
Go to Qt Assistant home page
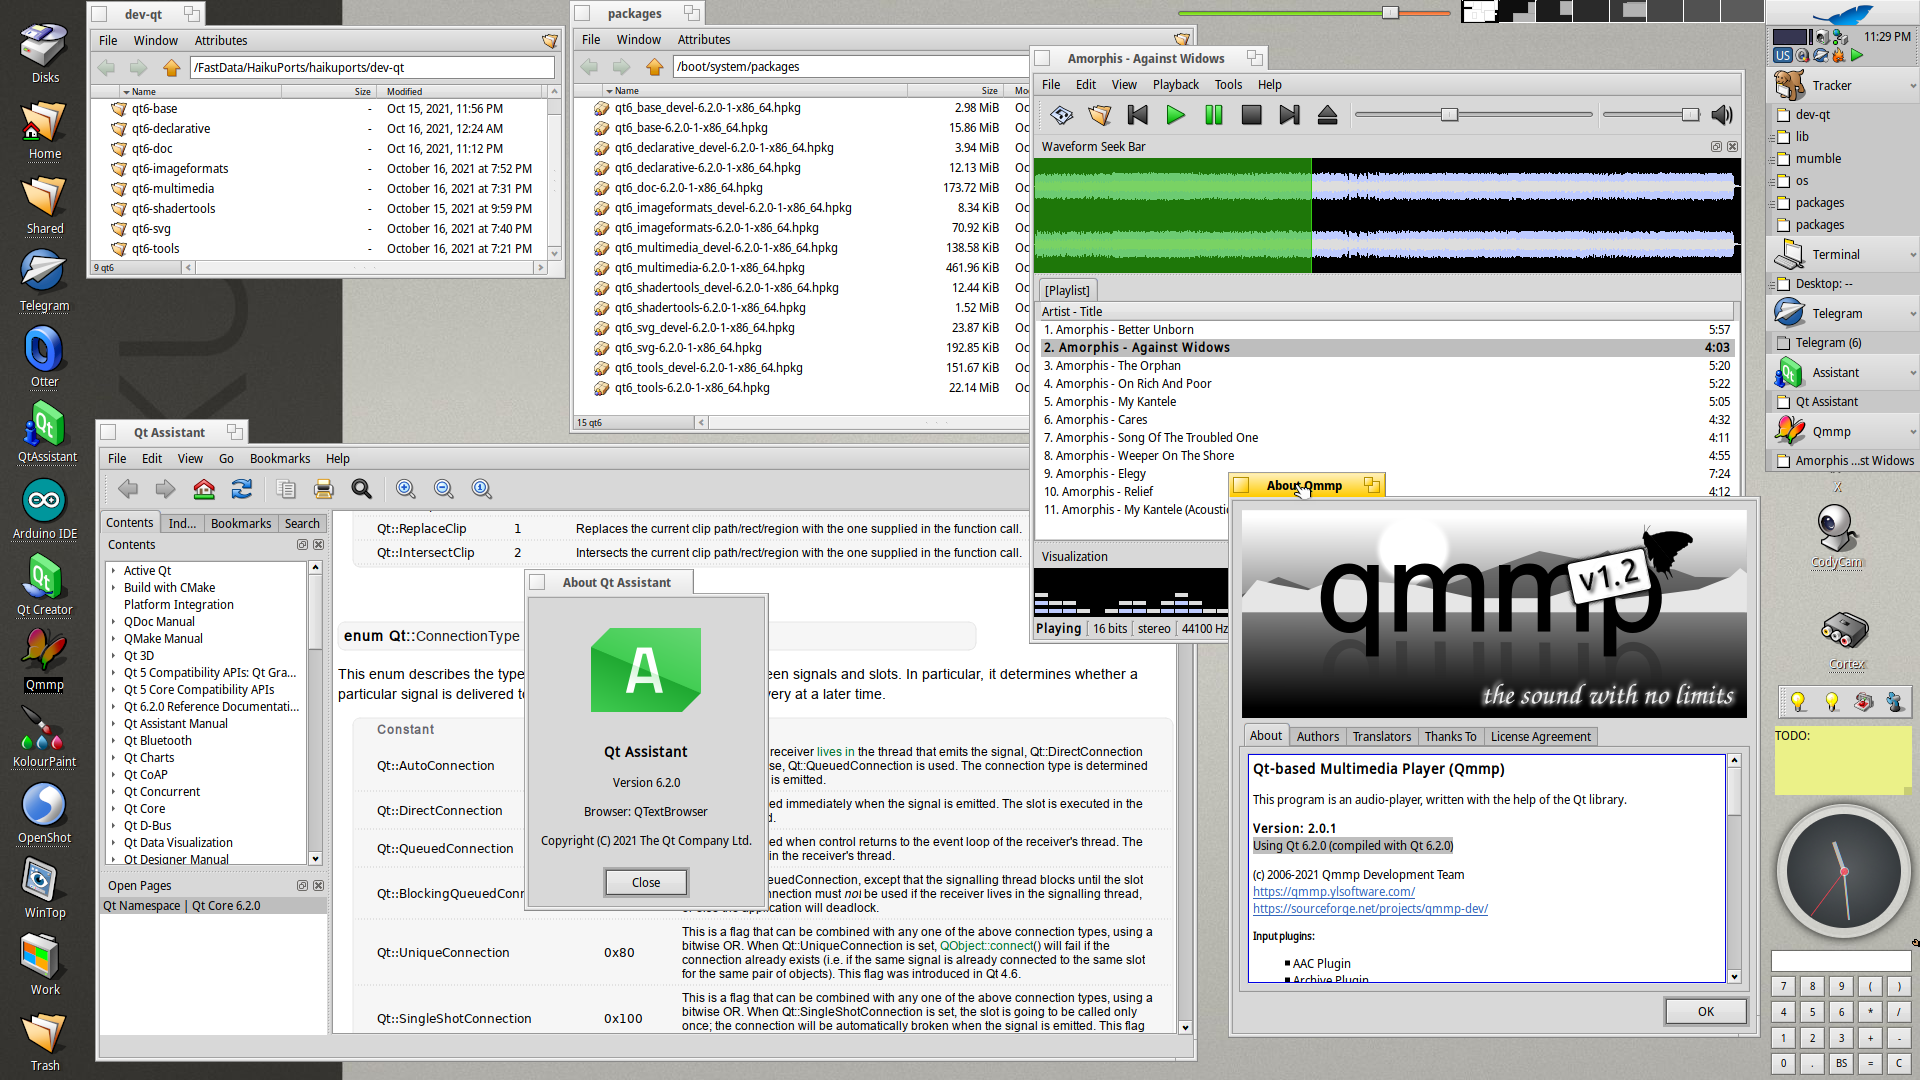point(204,489)
